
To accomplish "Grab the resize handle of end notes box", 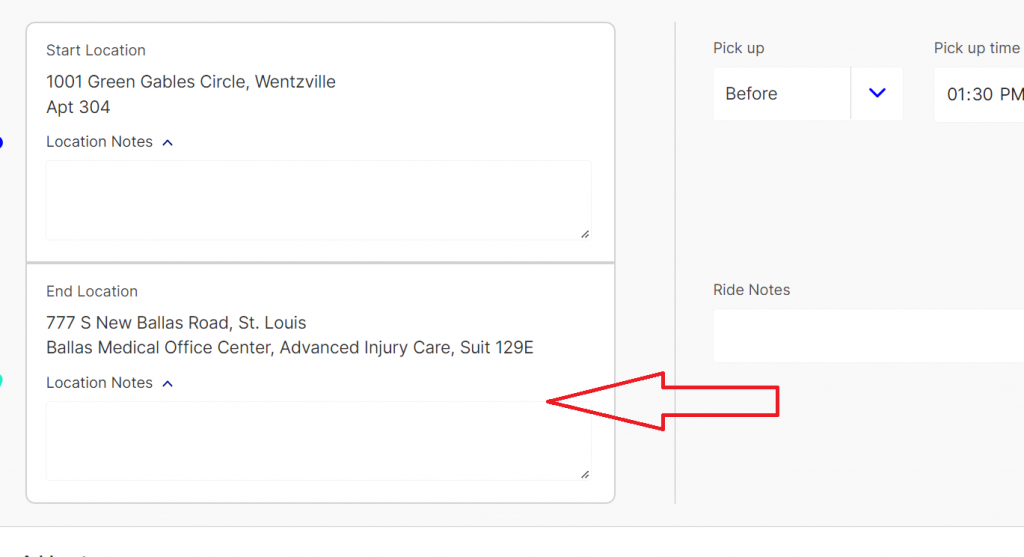I will (584, 474).
